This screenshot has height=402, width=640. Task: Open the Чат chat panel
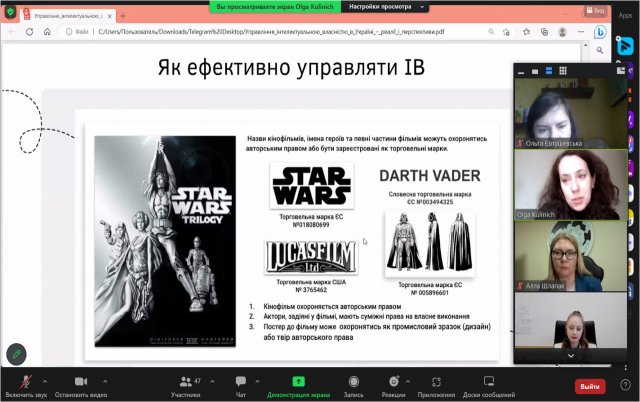click(x=240, y=381)
